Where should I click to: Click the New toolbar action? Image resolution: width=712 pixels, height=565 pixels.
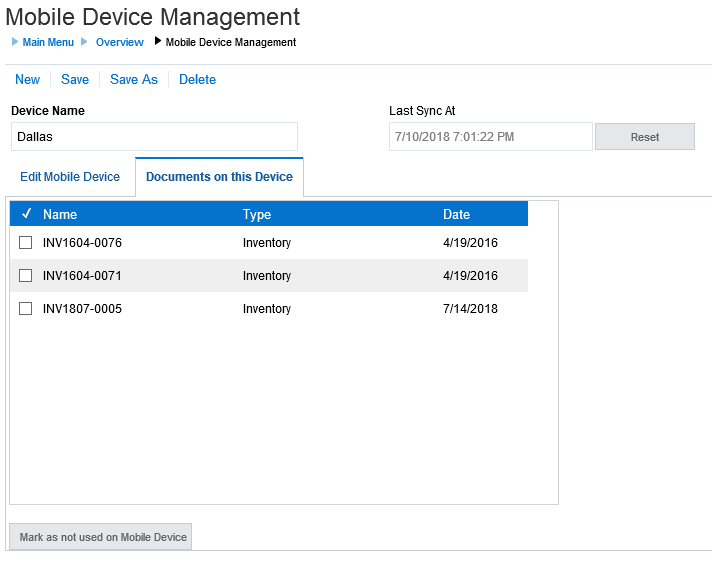(x=27, y=80)
